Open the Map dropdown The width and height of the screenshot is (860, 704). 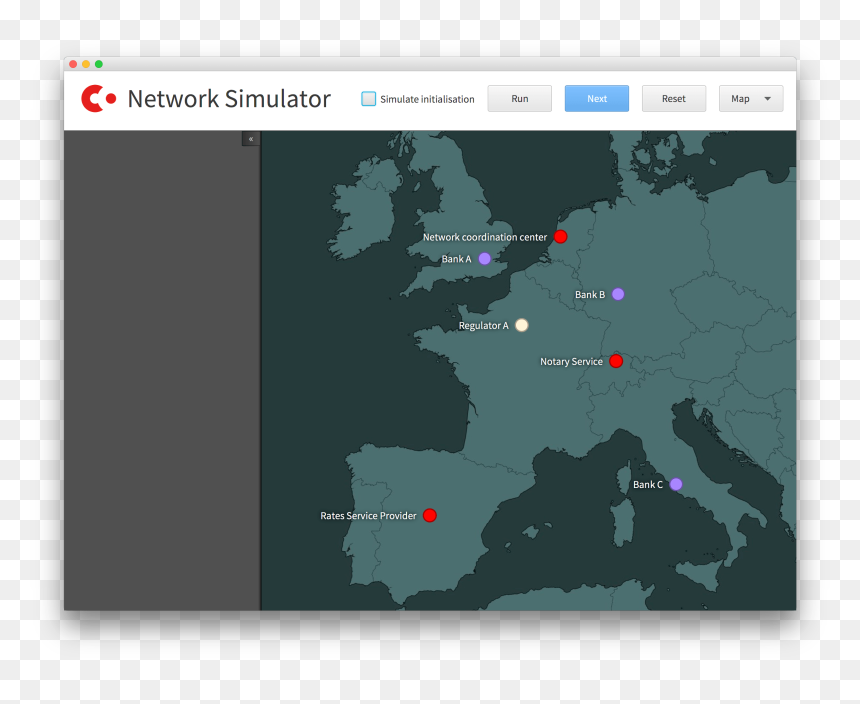[x=751, y=99]
